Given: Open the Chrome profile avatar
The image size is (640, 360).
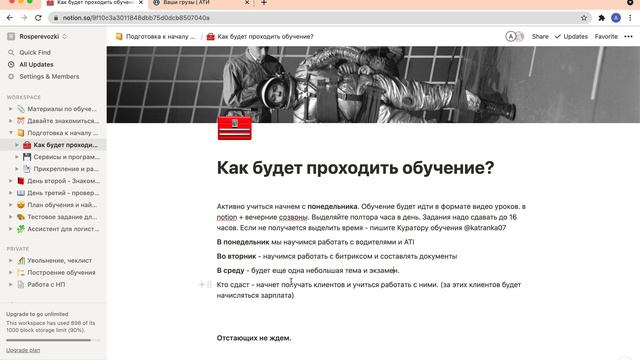Looking at the screenshot, I should pyautogui.click(x=616, y=18).
